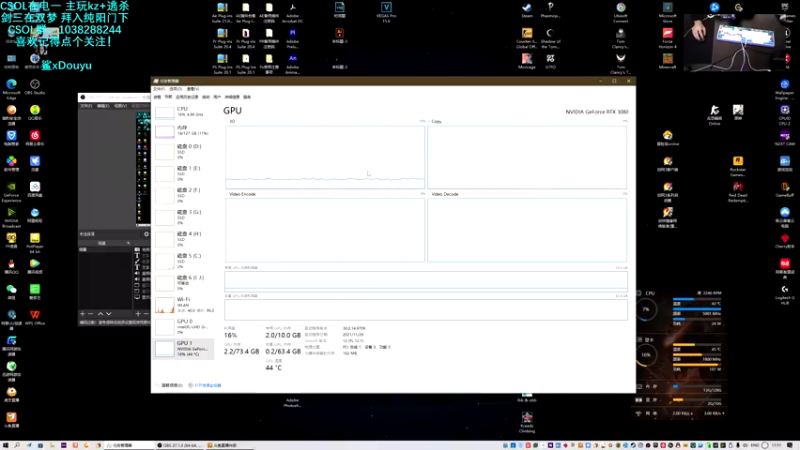
Task: Switch to OBS via taskbar button
Action: 179,445
